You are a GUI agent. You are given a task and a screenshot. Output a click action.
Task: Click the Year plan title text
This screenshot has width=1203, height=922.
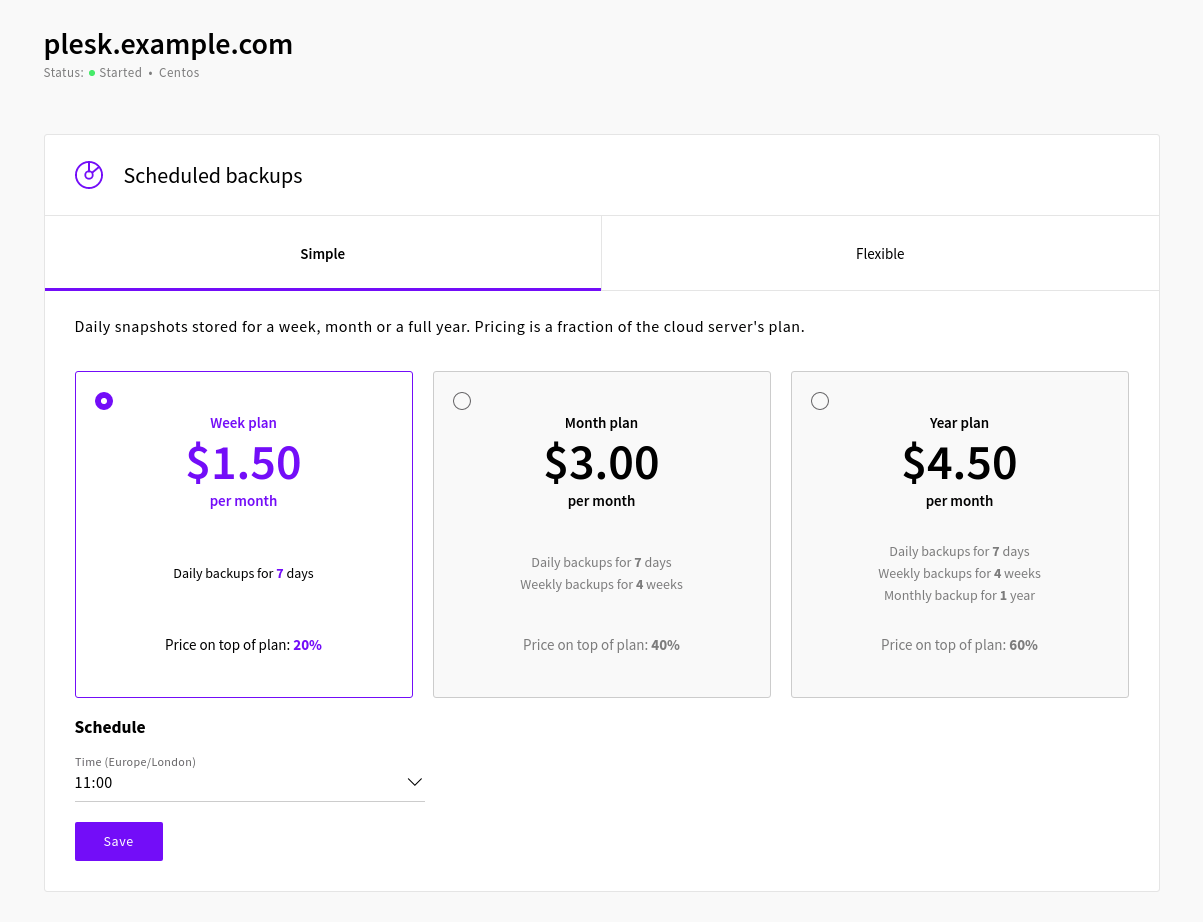(959, 423)
